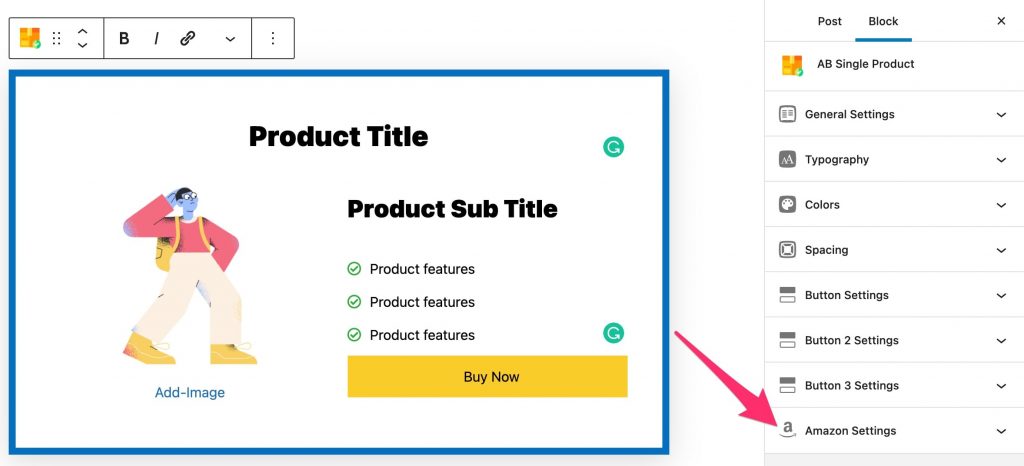Expand the Amazon Settings panel
Viewport: 1024px width, 466px height.
click(x=894, y=431)
